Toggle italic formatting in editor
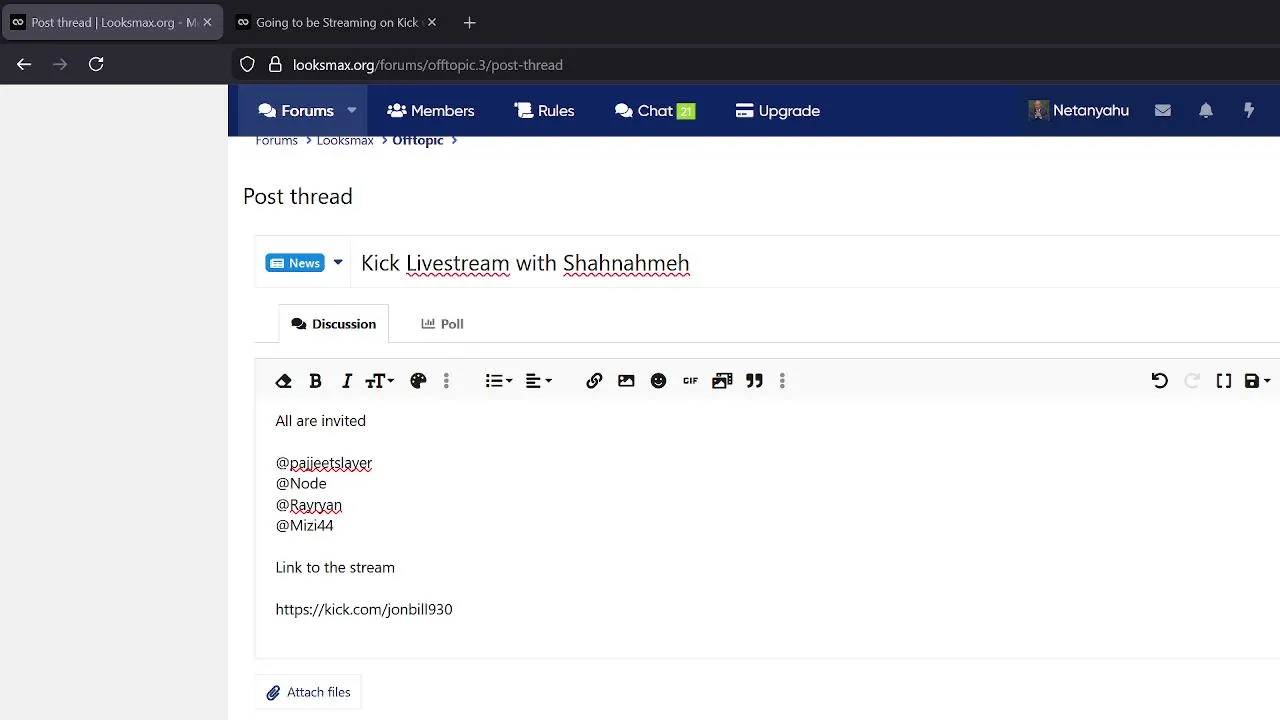 tap(347, 381)
